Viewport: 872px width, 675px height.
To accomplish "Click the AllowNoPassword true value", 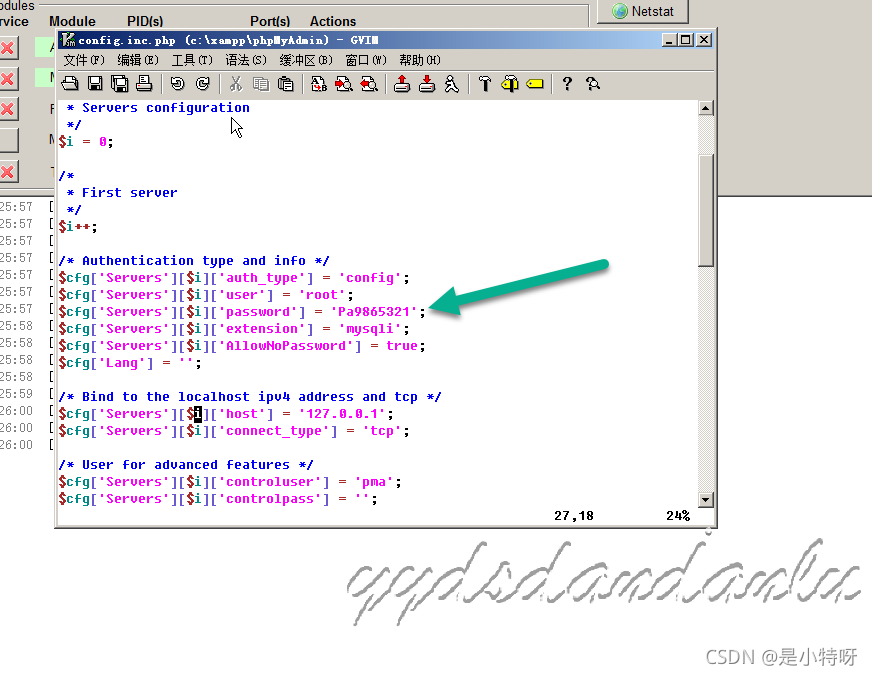I will tap(402, 346).
